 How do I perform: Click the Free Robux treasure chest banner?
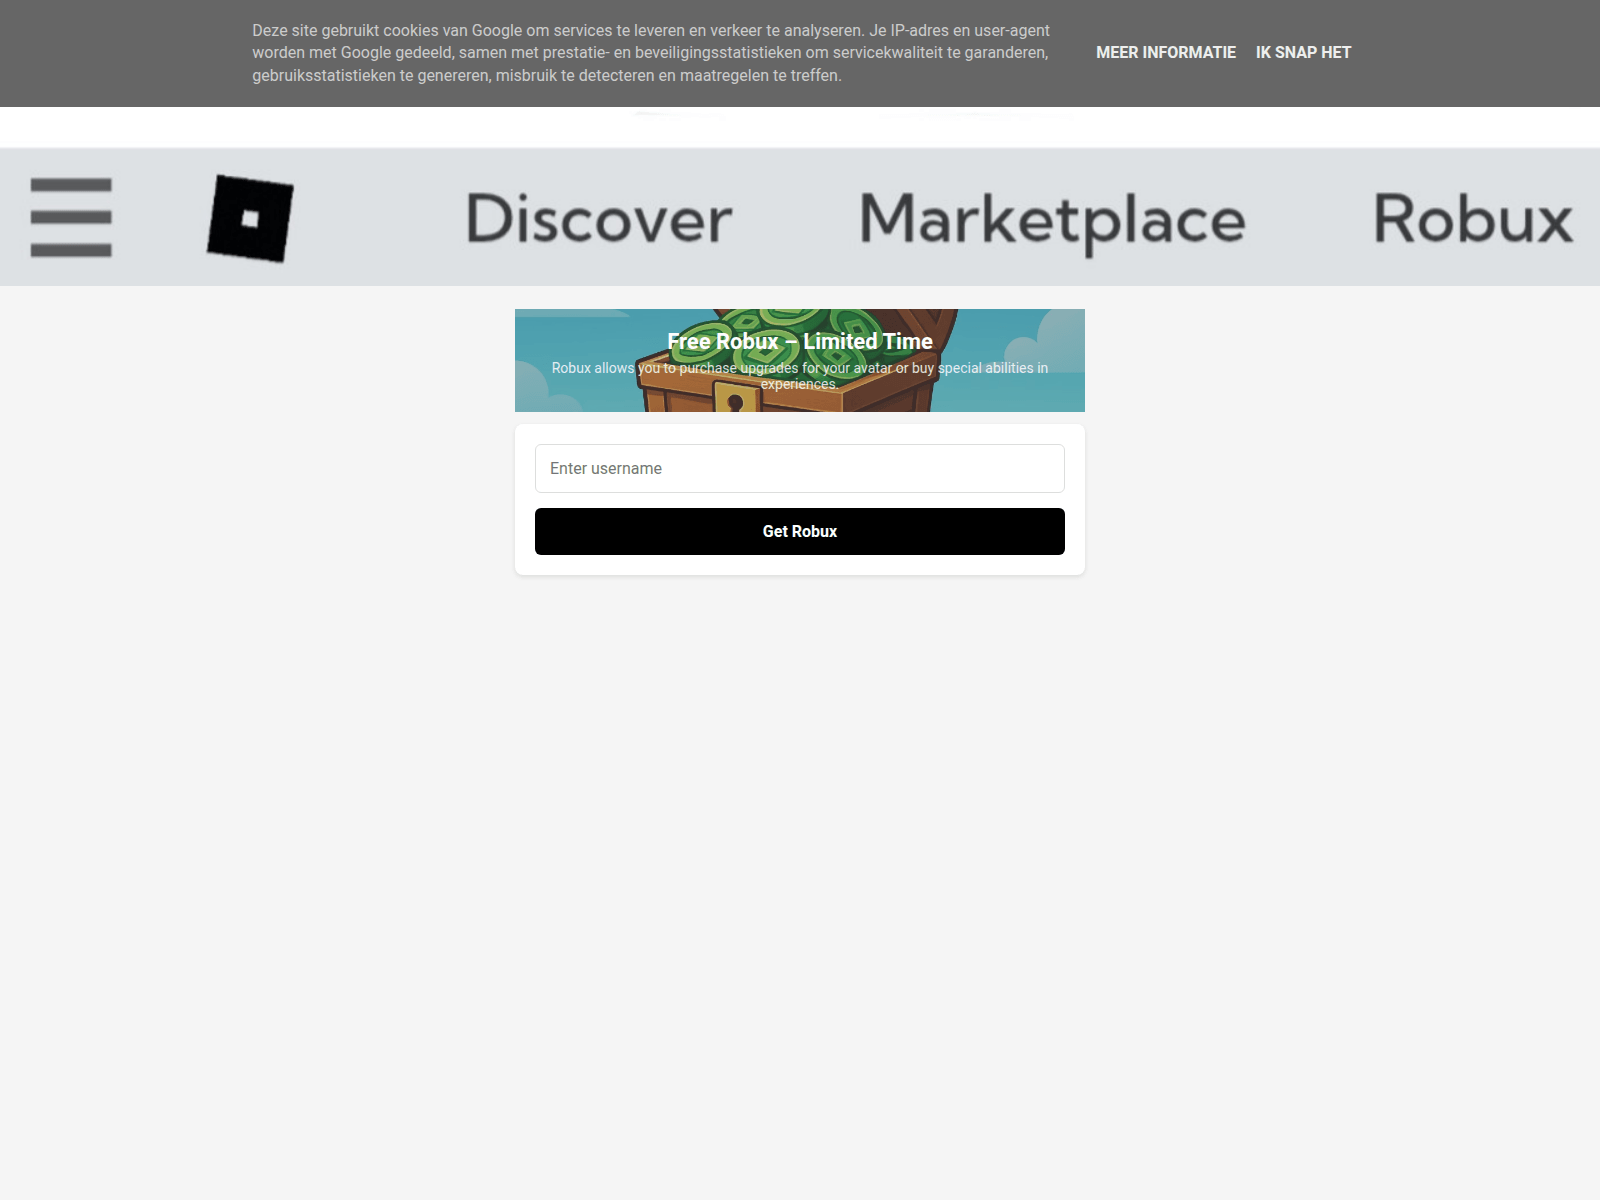click(x=800, y=360)
